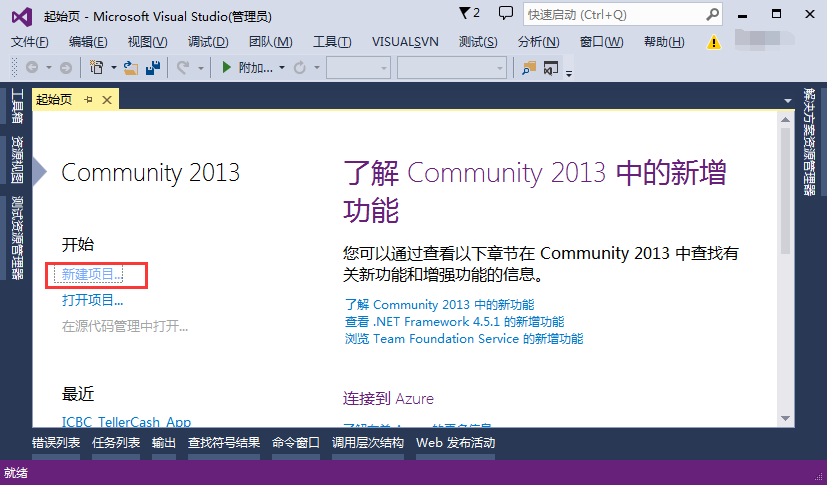Switch to the Web 发布活动 bottom tab
This screenshot has width=827, height=485.
456,443
